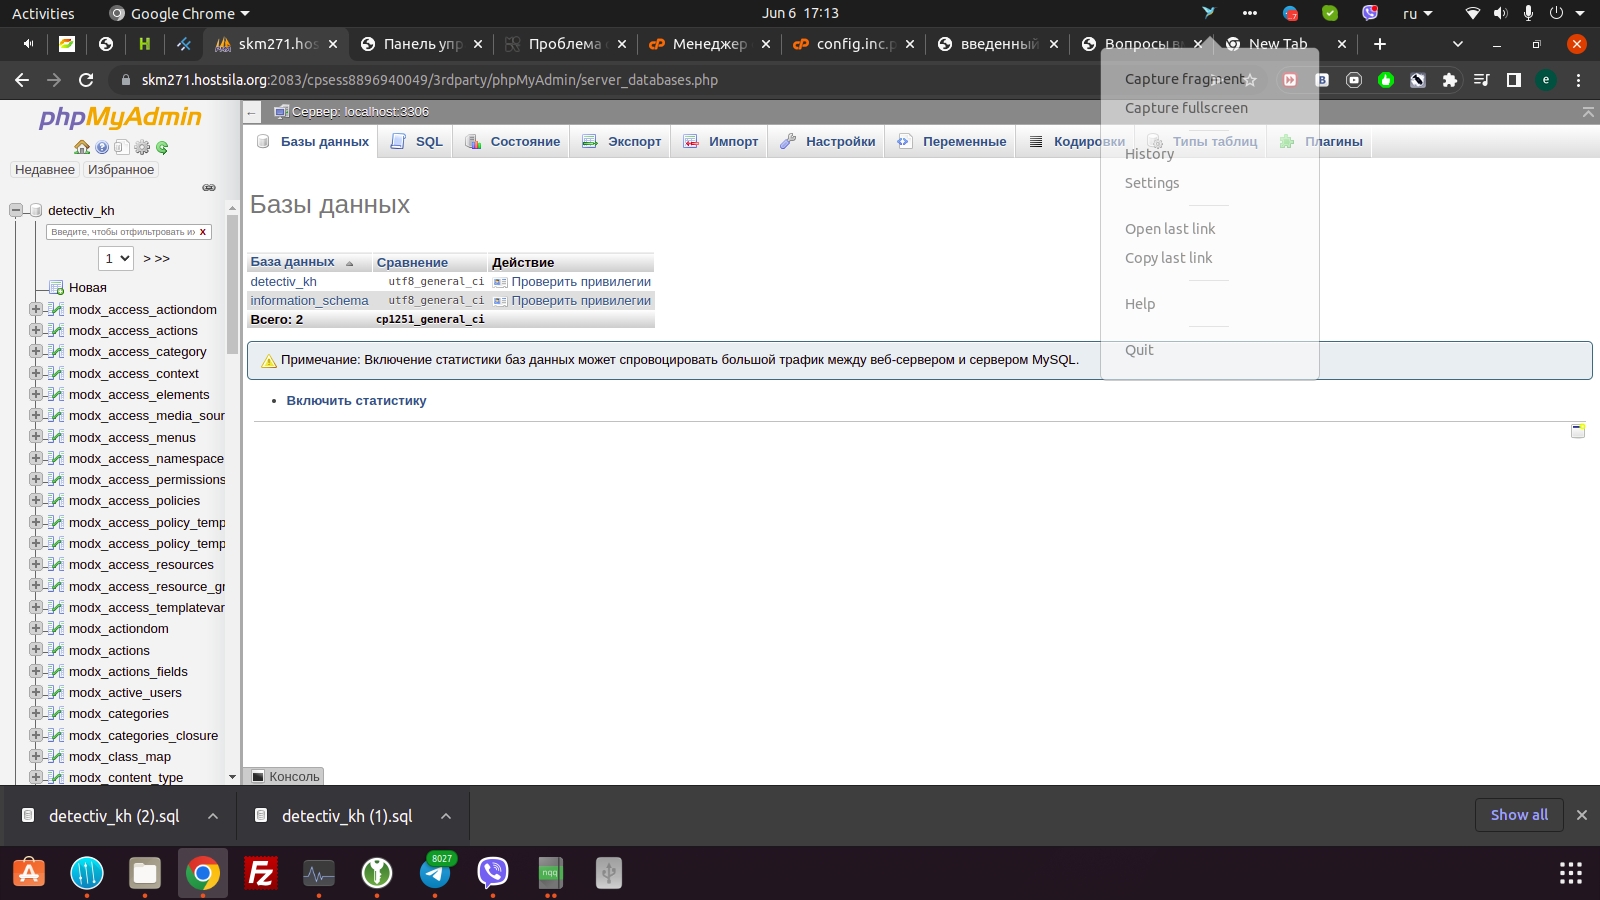
Task: Open navigation panel settings gear icon
Action: pos(142,147)
